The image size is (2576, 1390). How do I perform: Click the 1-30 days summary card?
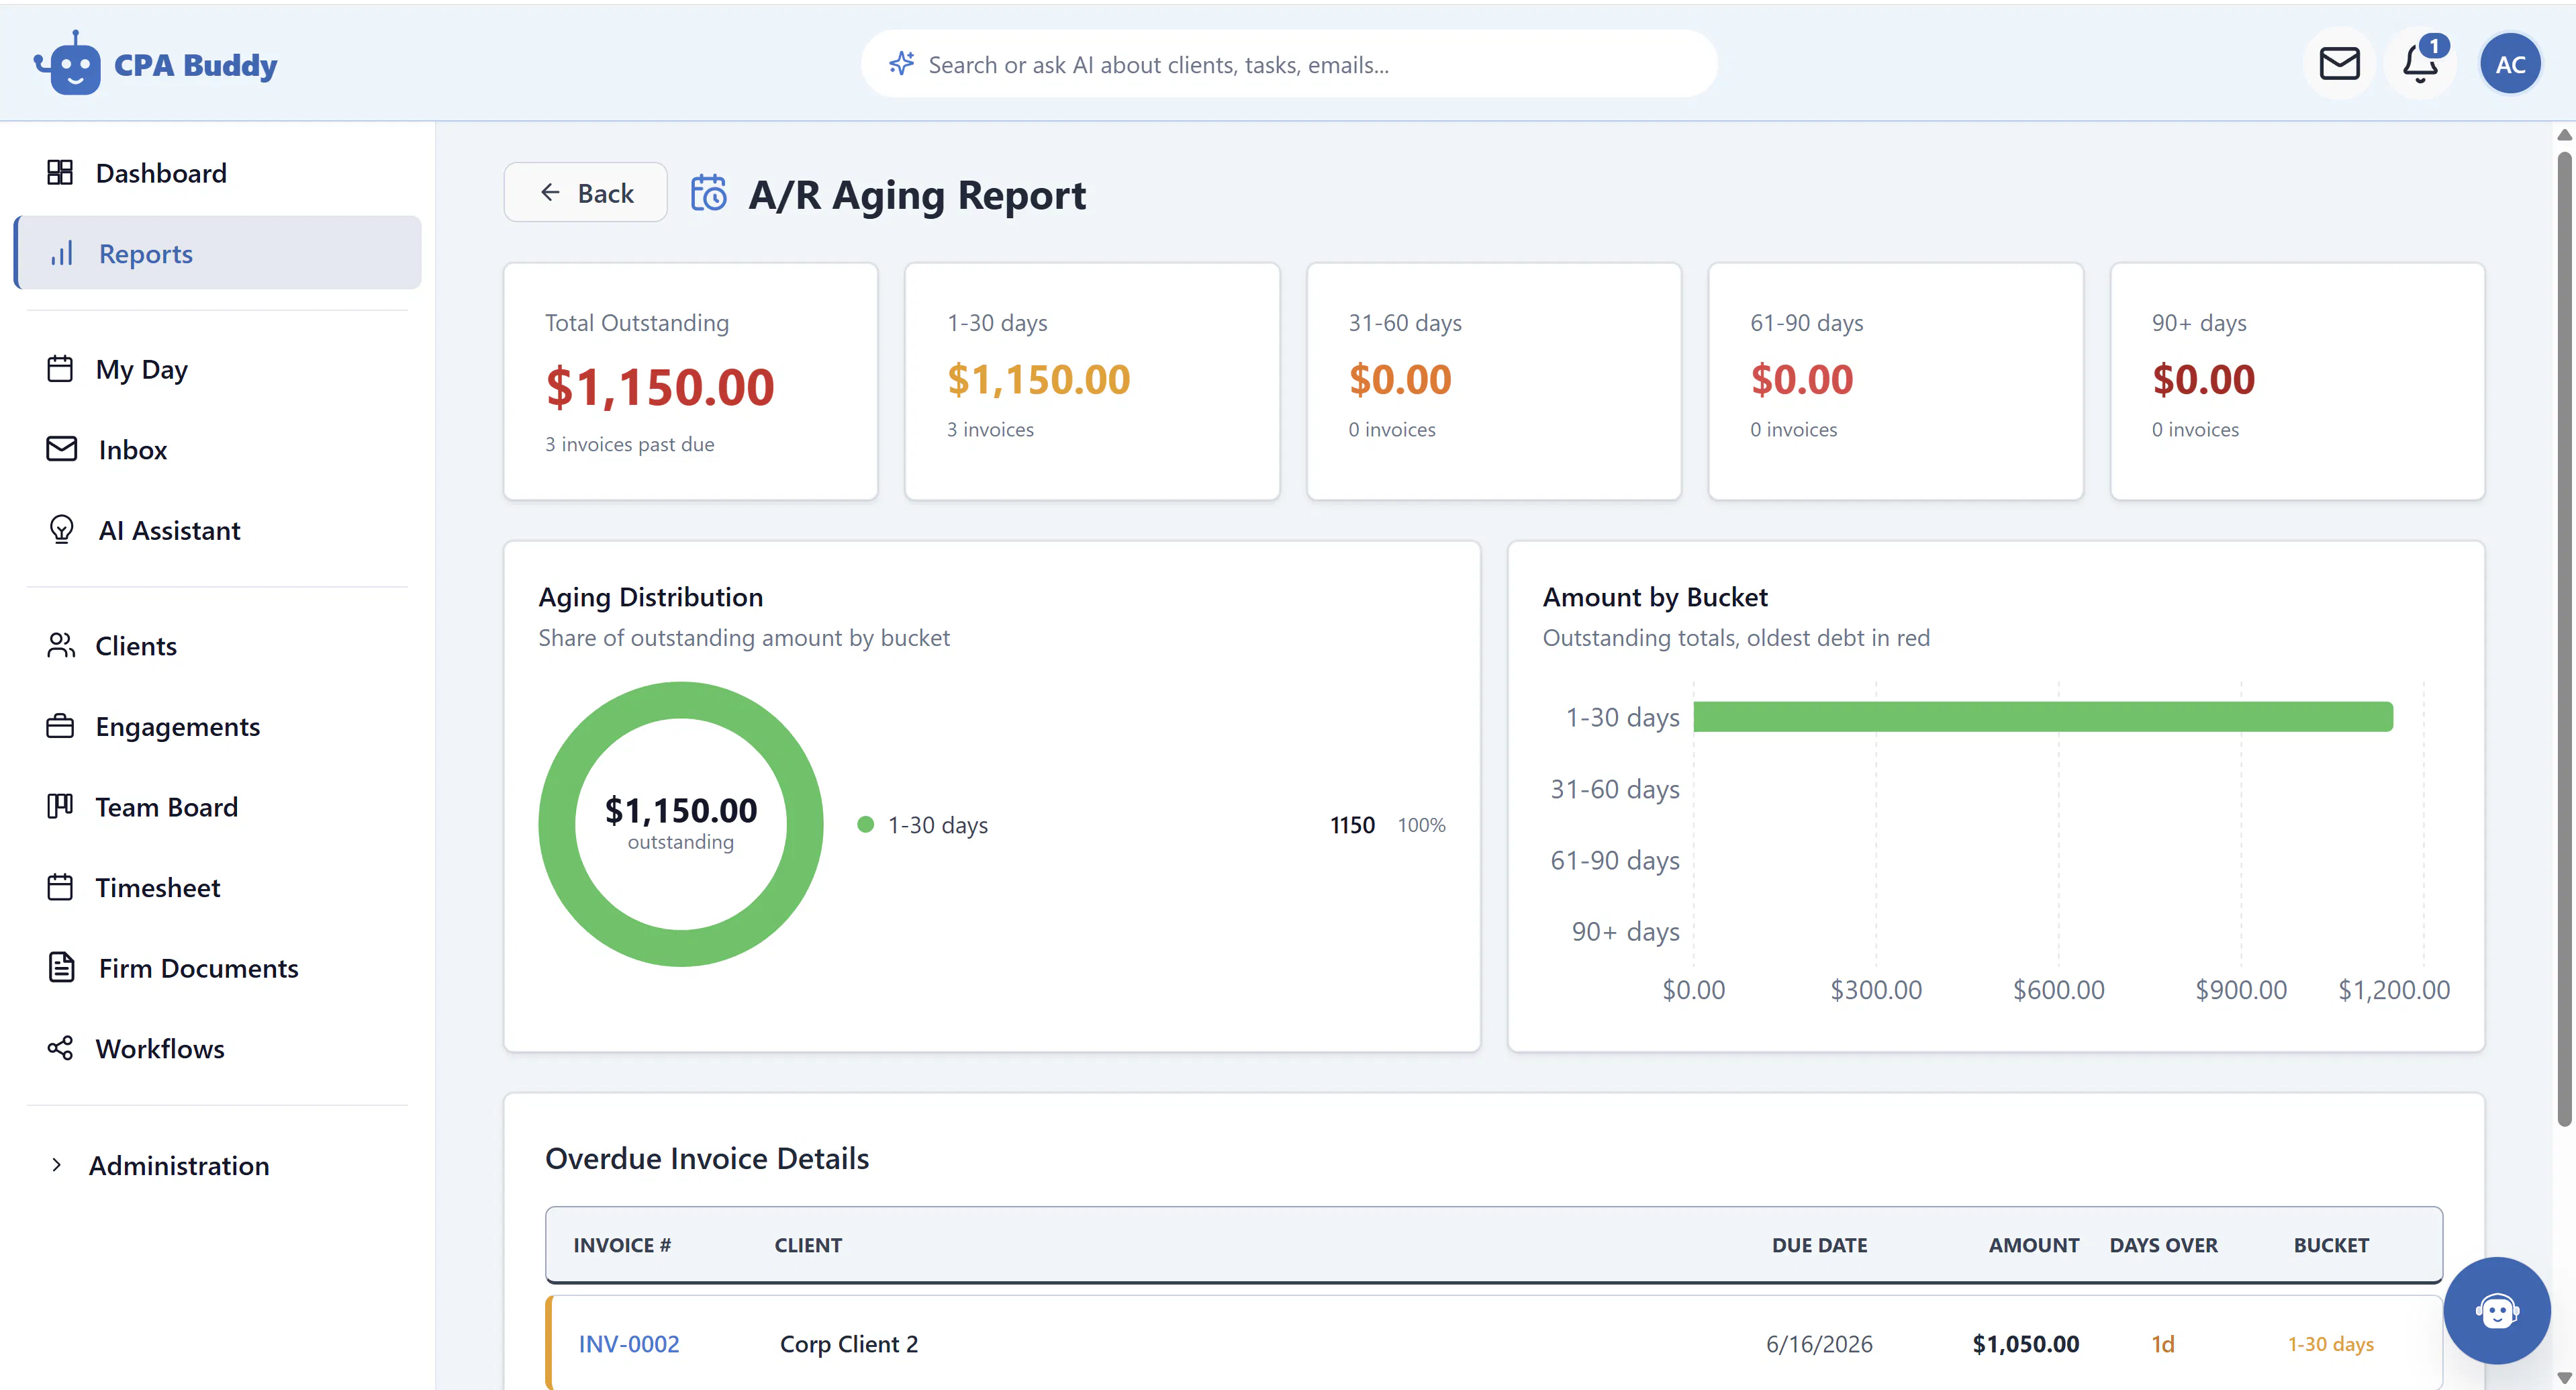(x=1092, y=381)
